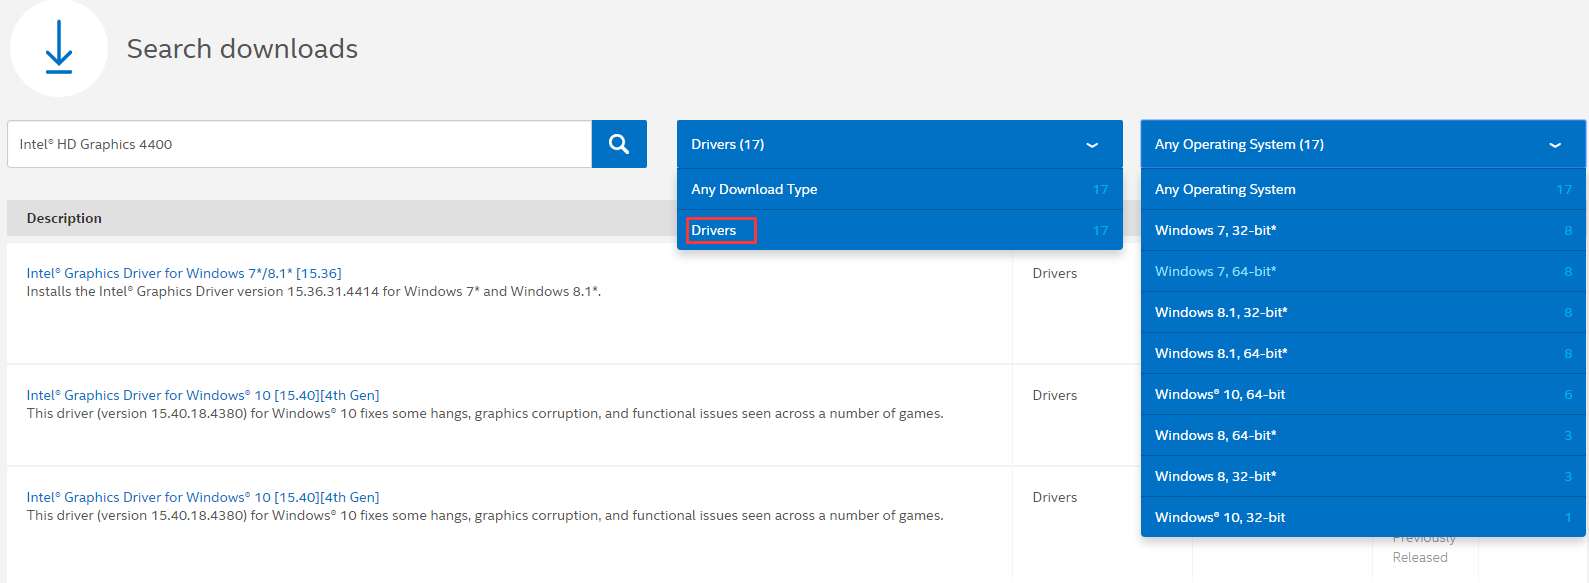
Task: Choose Any Operating System option
Action: tap(1225, 189)
